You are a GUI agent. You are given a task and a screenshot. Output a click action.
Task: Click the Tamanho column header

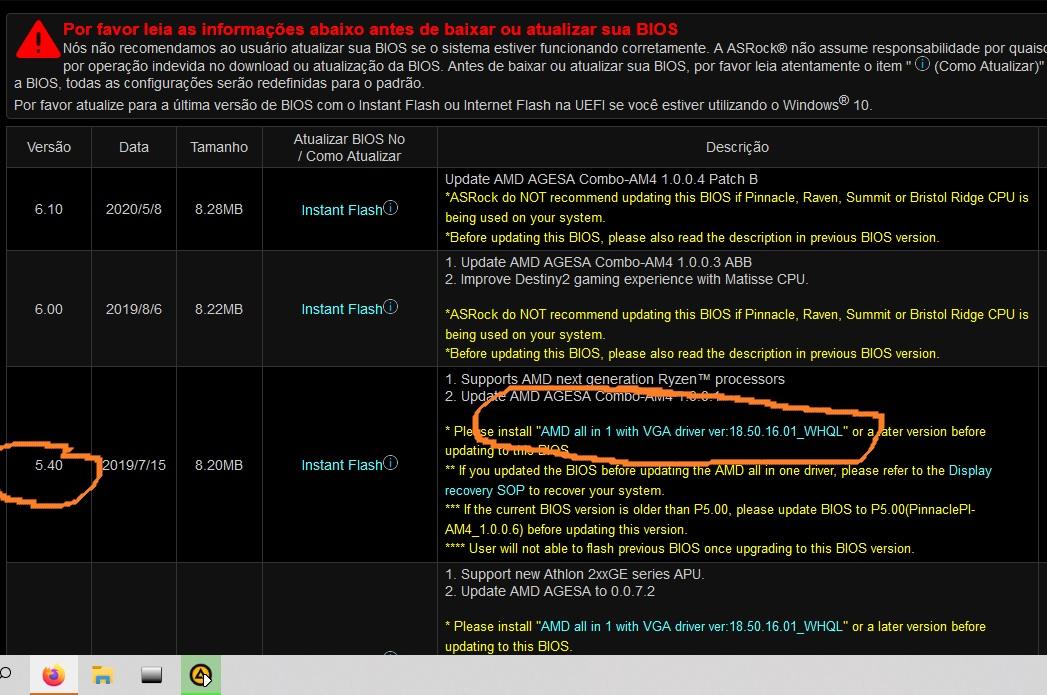[219, 147]
